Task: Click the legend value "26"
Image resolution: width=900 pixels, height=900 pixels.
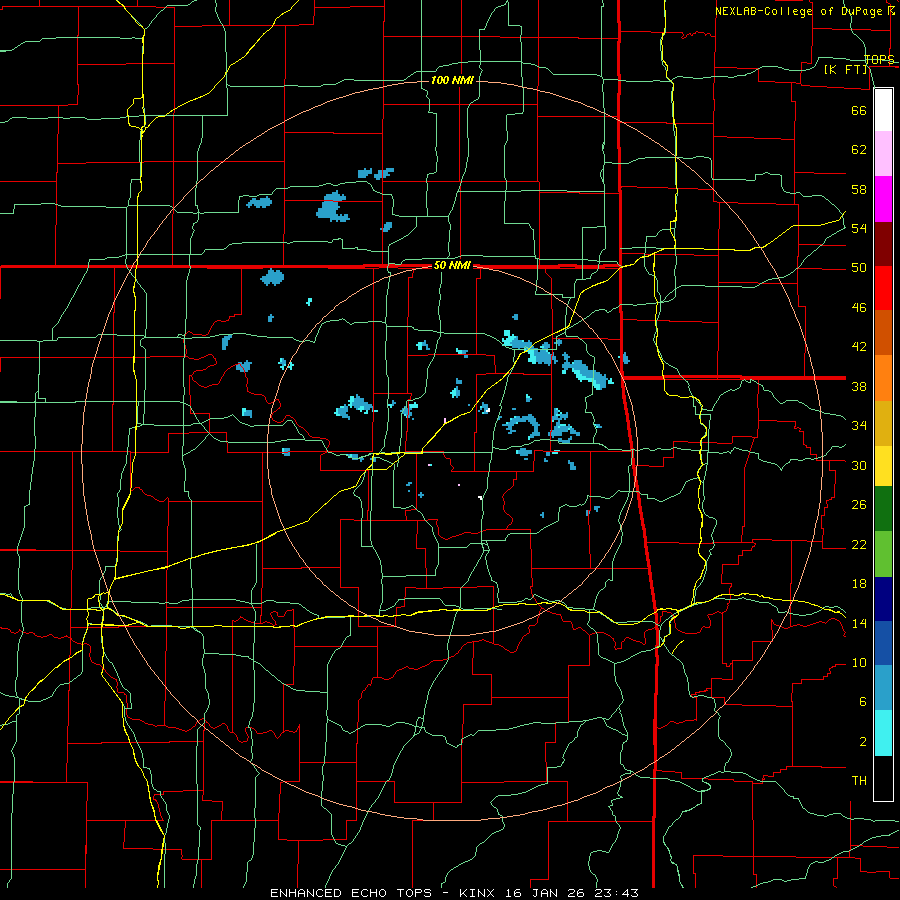Action: pos(859,505)
